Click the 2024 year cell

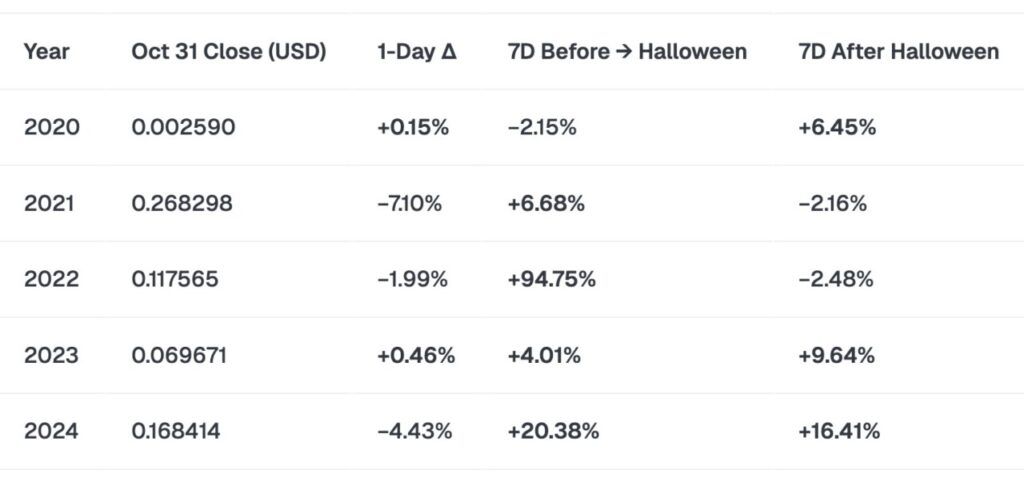pos(51,432)
